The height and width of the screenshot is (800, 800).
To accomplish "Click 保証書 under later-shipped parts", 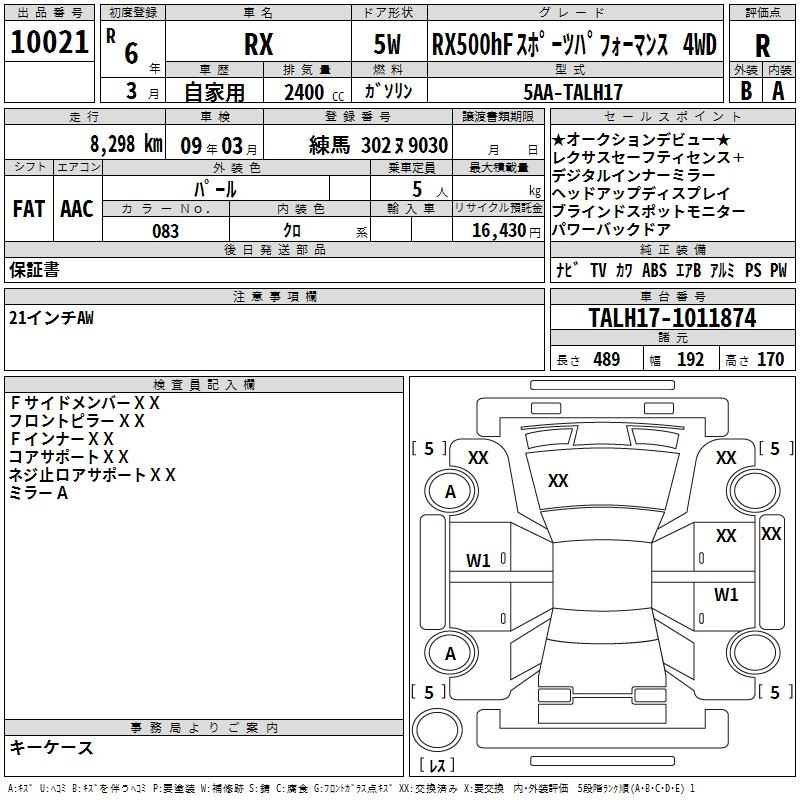I will [34, 270].
